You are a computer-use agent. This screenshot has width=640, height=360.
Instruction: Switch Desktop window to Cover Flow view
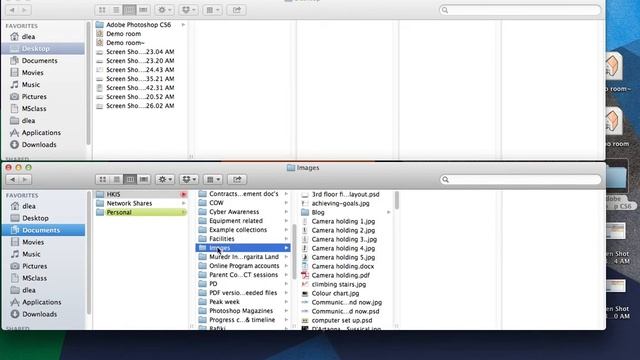coord(143,10)
